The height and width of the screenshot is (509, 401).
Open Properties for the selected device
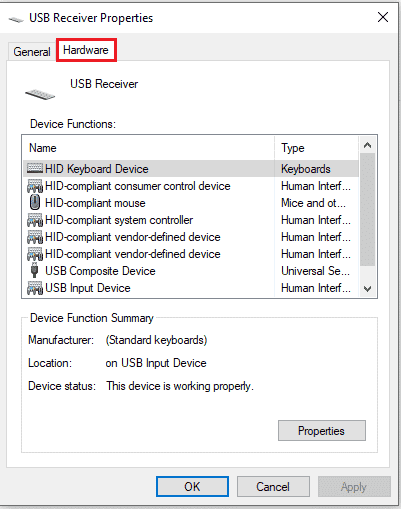point(322,431)
